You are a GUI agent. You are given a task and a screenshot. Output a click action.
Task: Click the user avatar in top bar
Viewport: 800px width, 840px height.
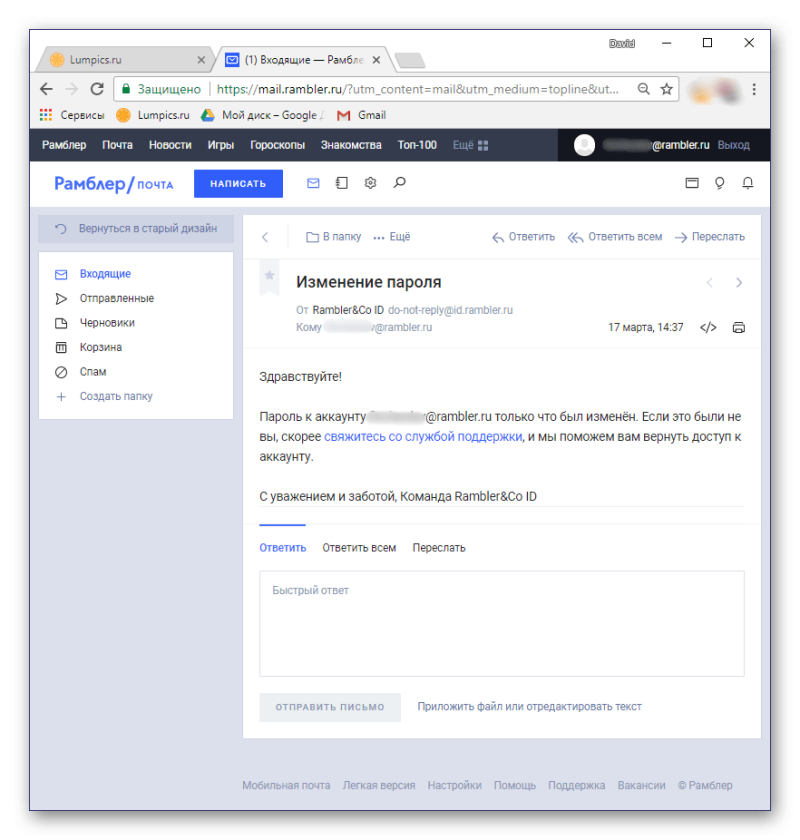(584, 145)
